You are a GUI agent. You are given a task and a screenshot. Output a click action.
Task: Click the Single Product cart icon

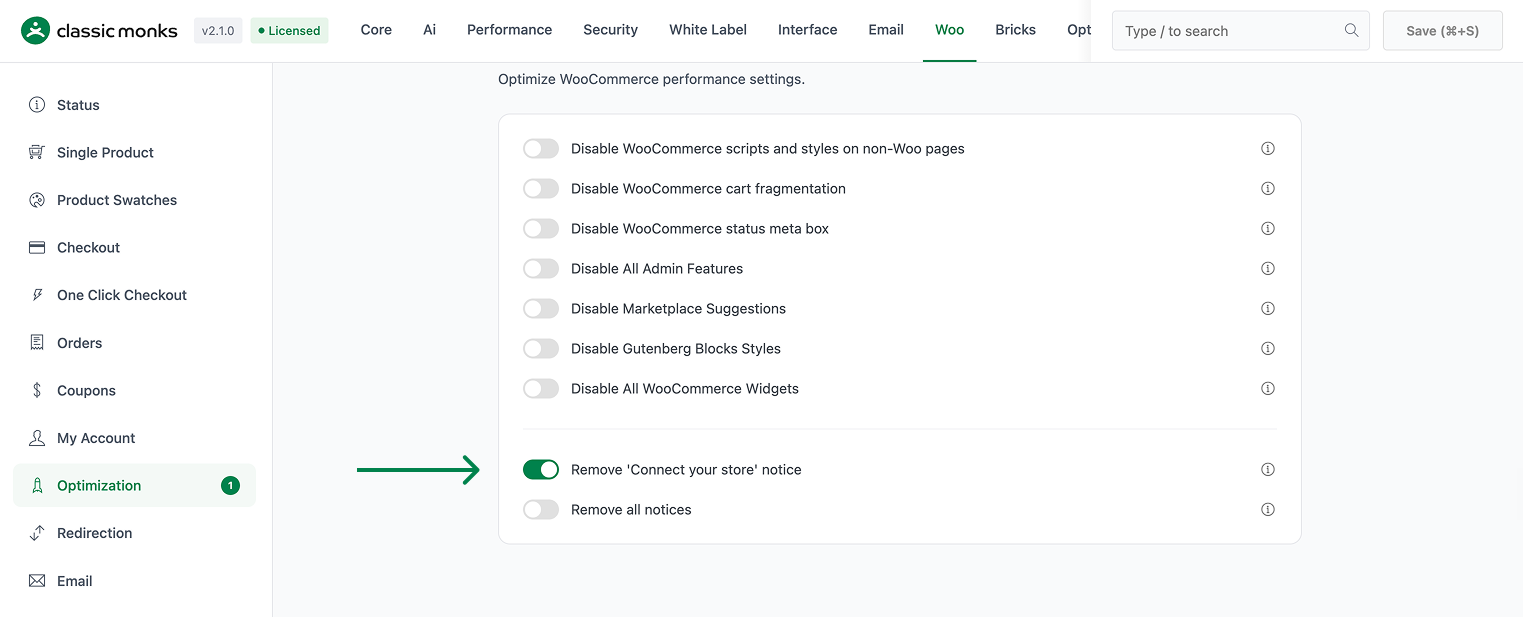(37, 152)
